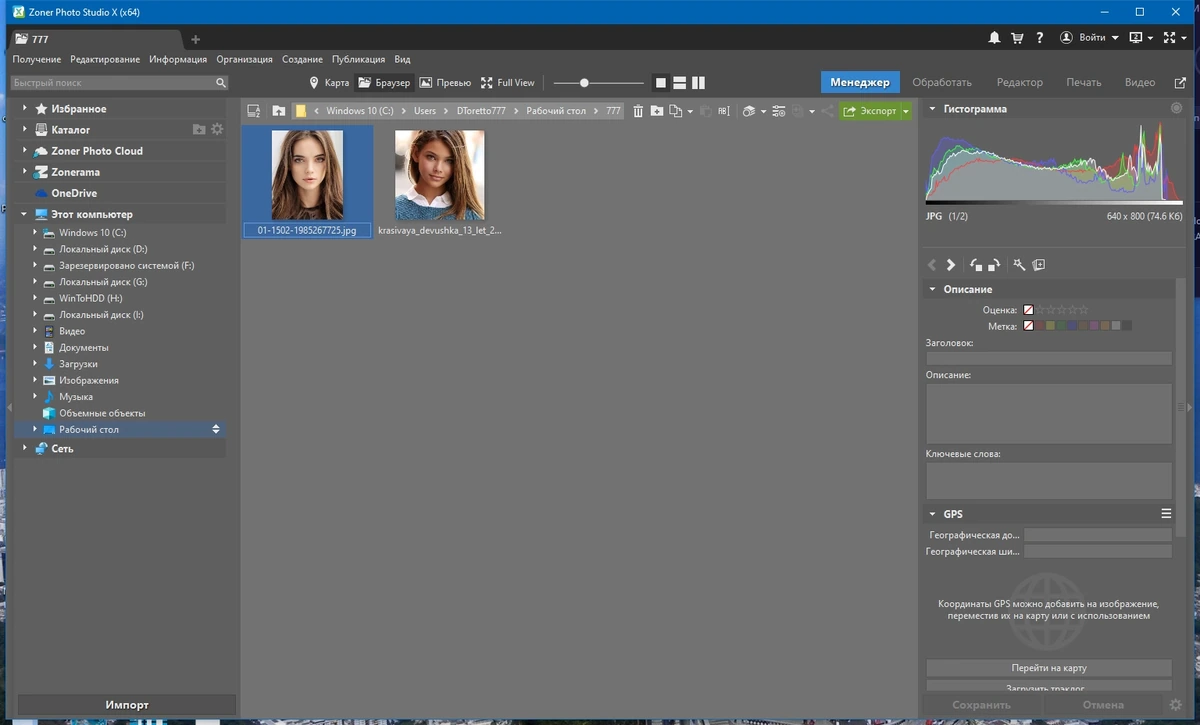Image resolution: width=1200 pixels, height=725 pixels.
Task: Click the notification bell icon
Action: (994, 38)
